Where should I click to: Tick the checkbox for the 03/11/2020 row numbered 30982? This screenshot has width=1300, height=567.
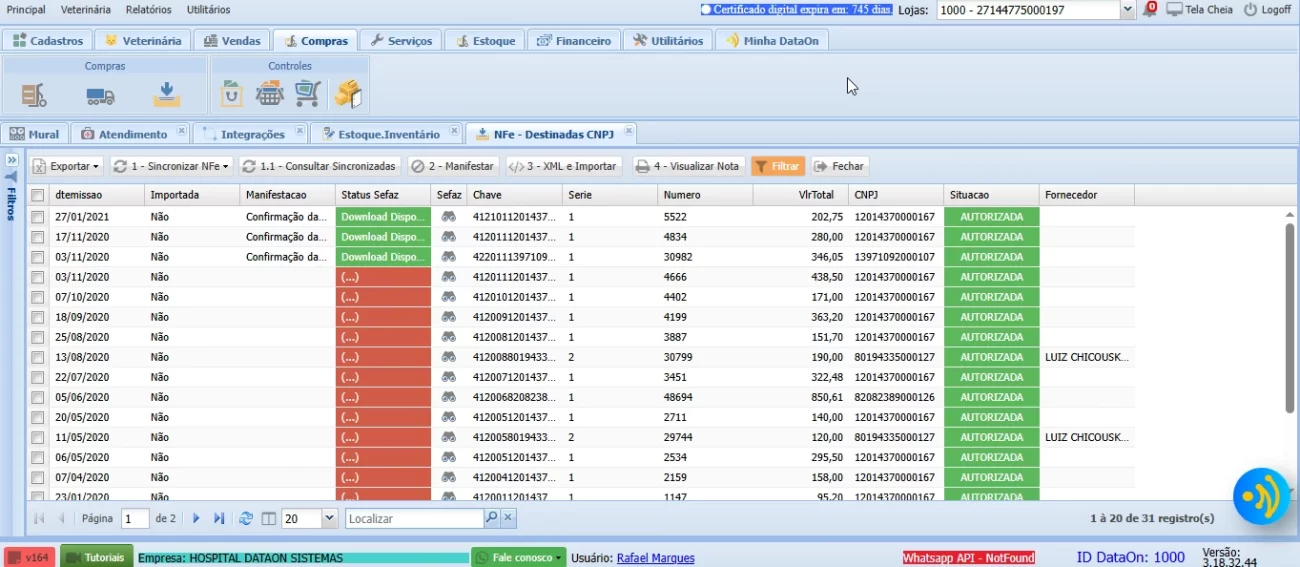pyautogui.click(x=37, y=257)
